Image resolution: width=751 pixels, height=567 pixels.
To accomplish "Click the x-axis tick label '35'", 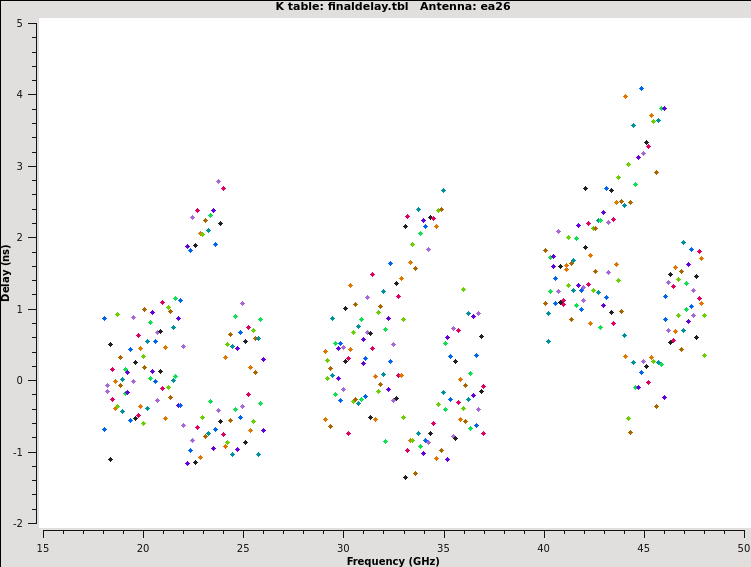I will coord(443,548).
